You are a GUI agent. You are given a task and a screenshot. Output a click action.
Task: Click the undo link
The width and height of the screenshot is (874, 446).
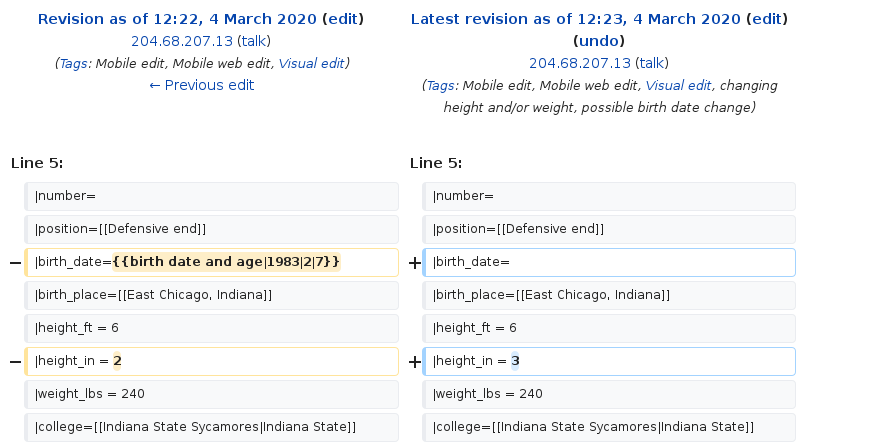pyautogui.click(x=599, y=41)
